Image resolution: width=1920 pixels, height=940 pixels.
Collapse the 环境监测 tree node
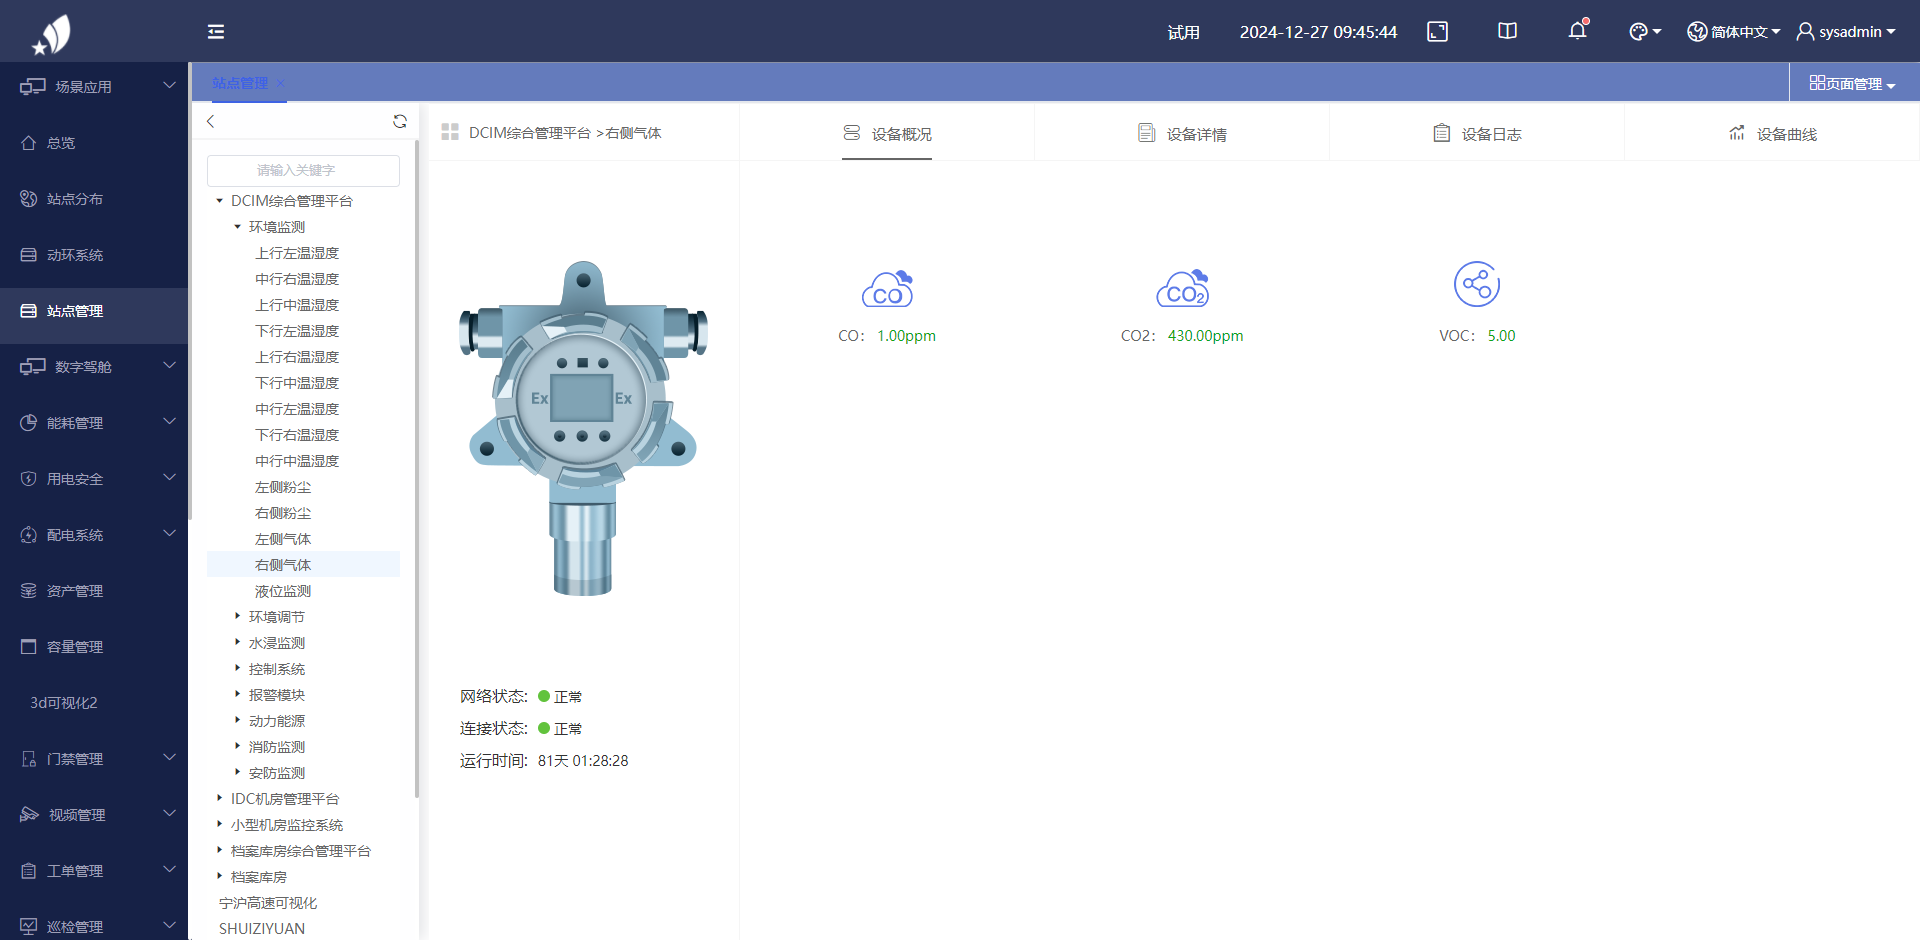(237, 227)
